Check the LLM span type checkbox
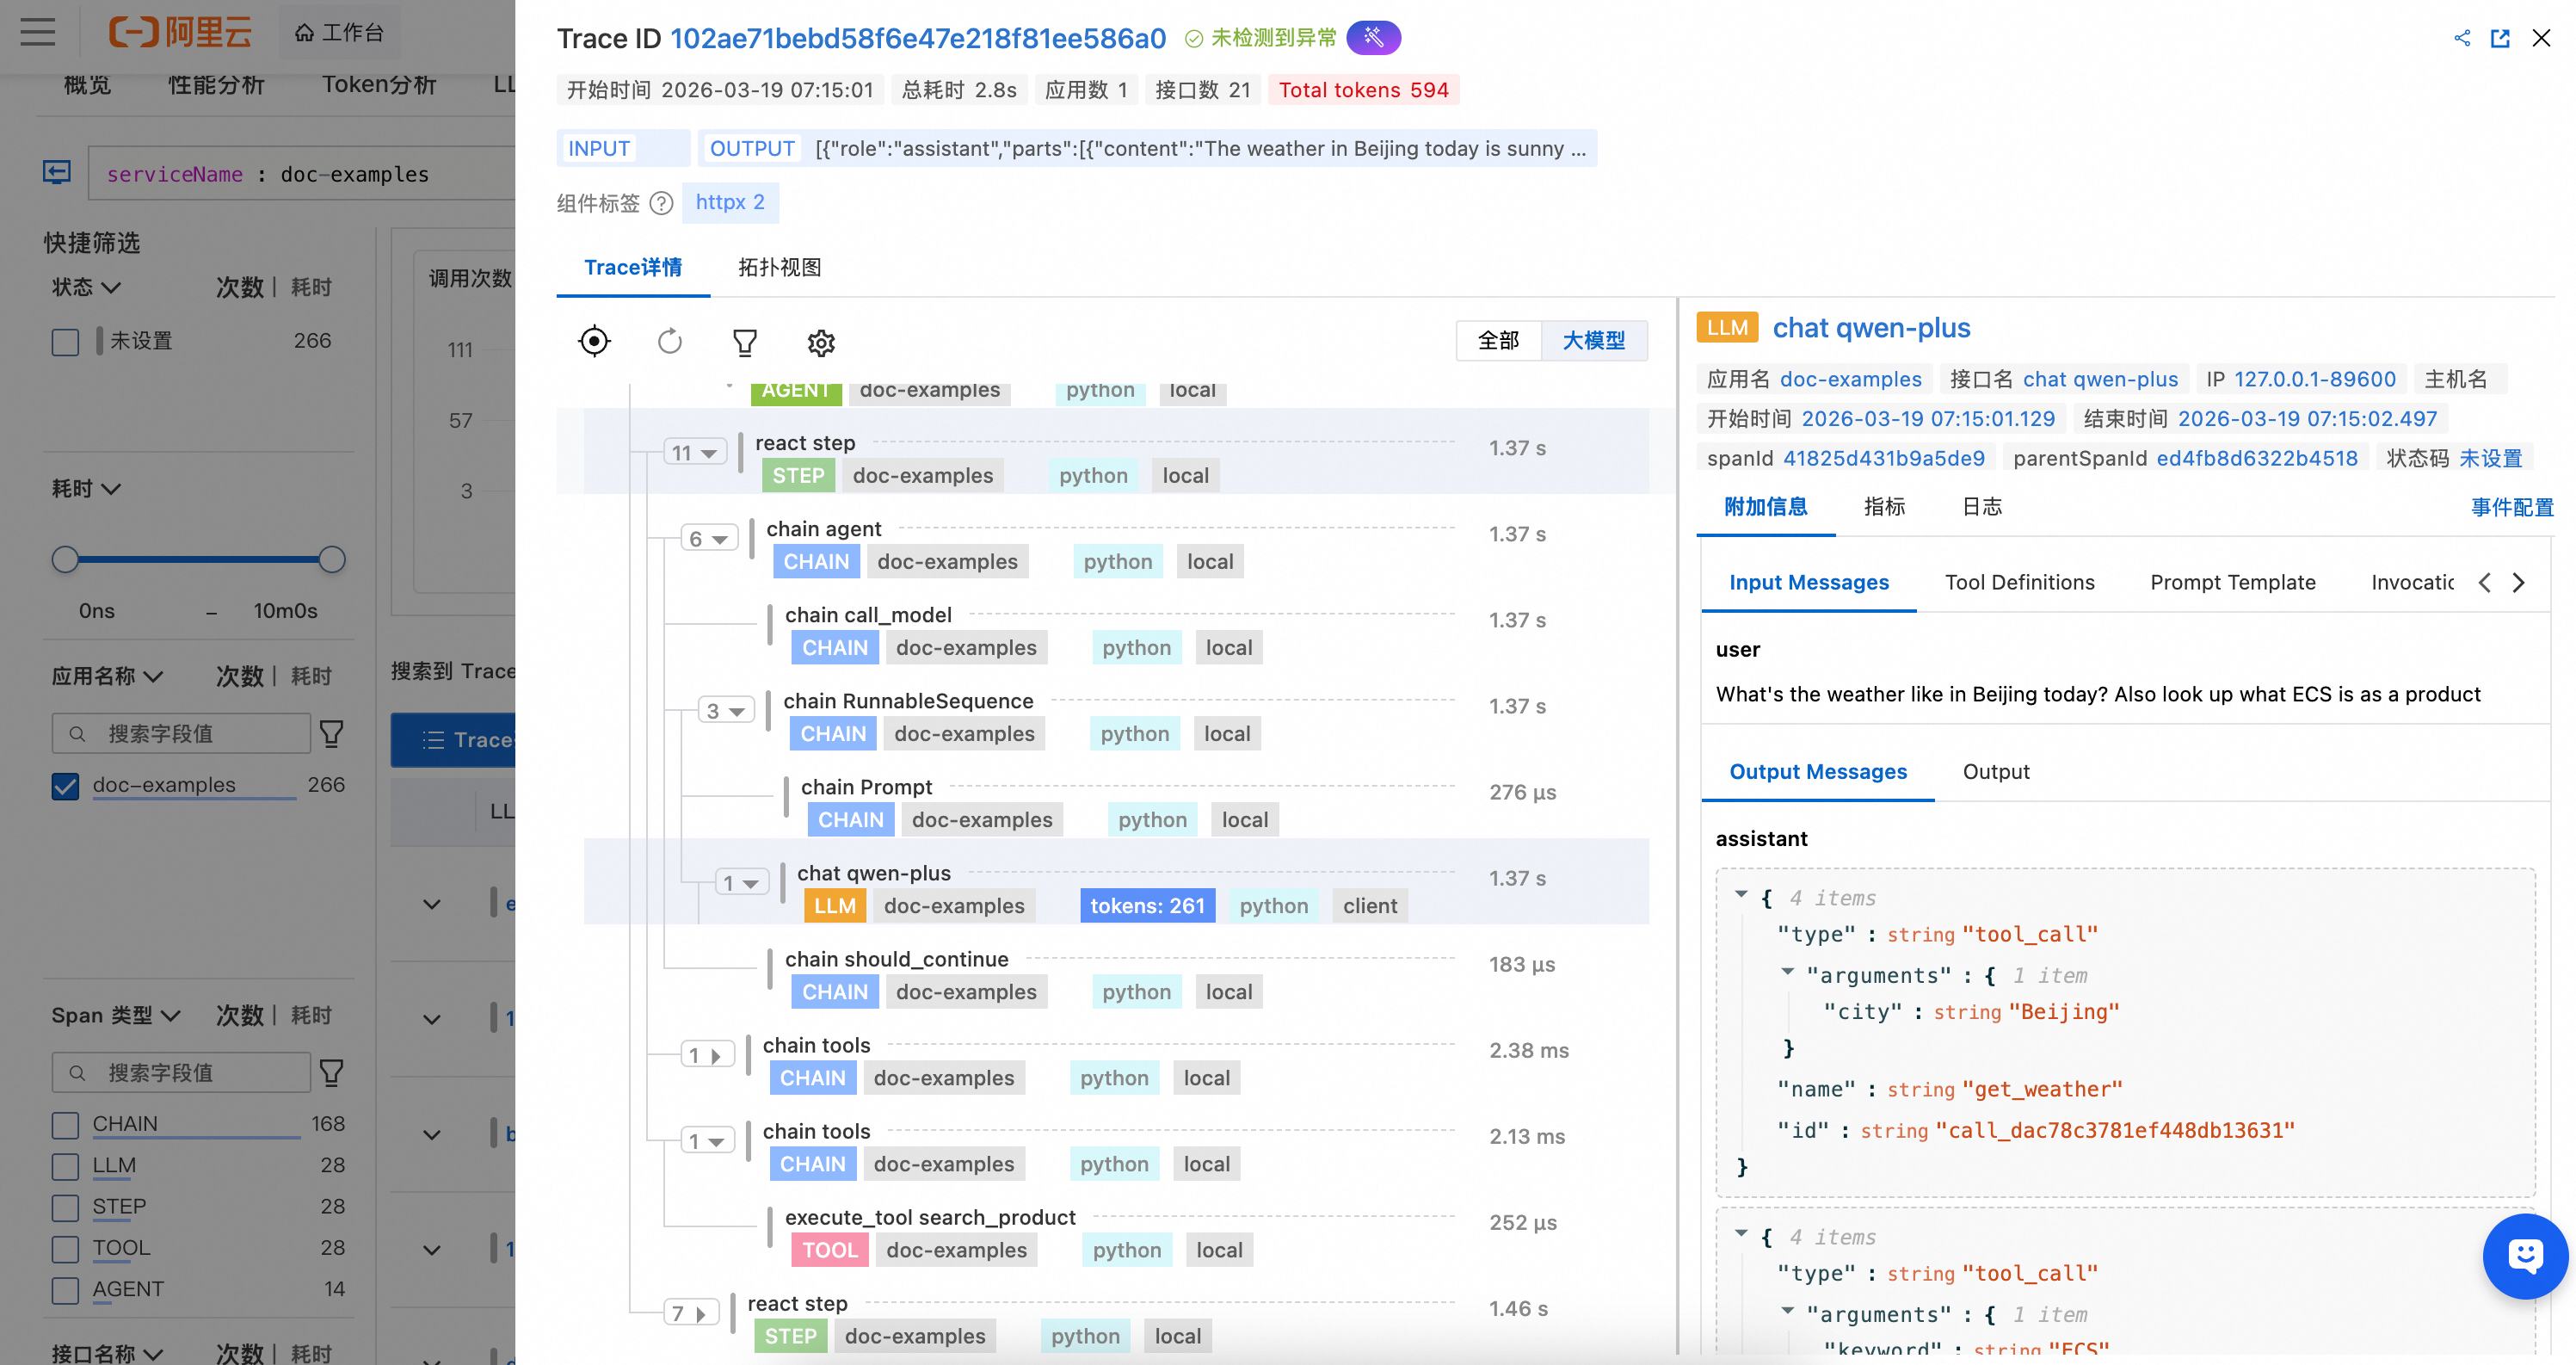The image size is (2576, 1365). pos(65,1166)
